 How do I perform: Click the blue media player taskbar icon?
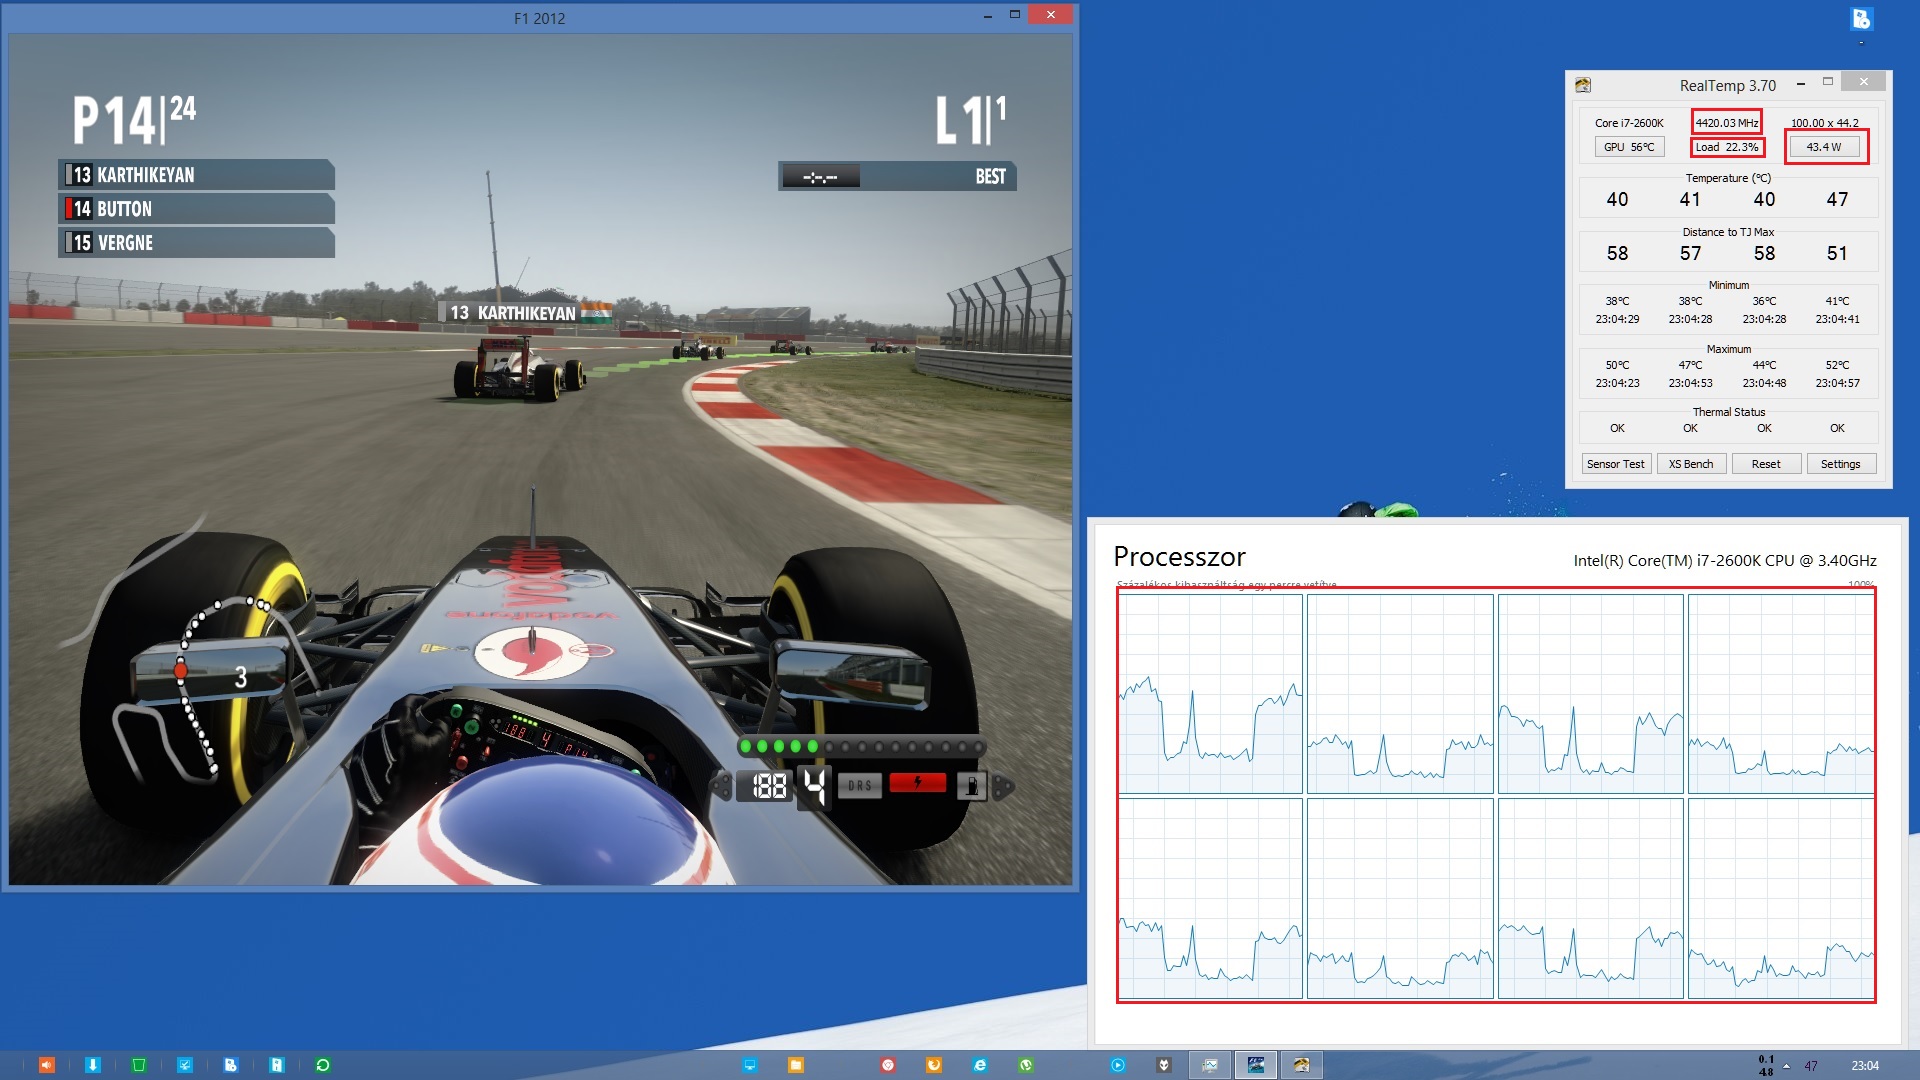1118,1065
